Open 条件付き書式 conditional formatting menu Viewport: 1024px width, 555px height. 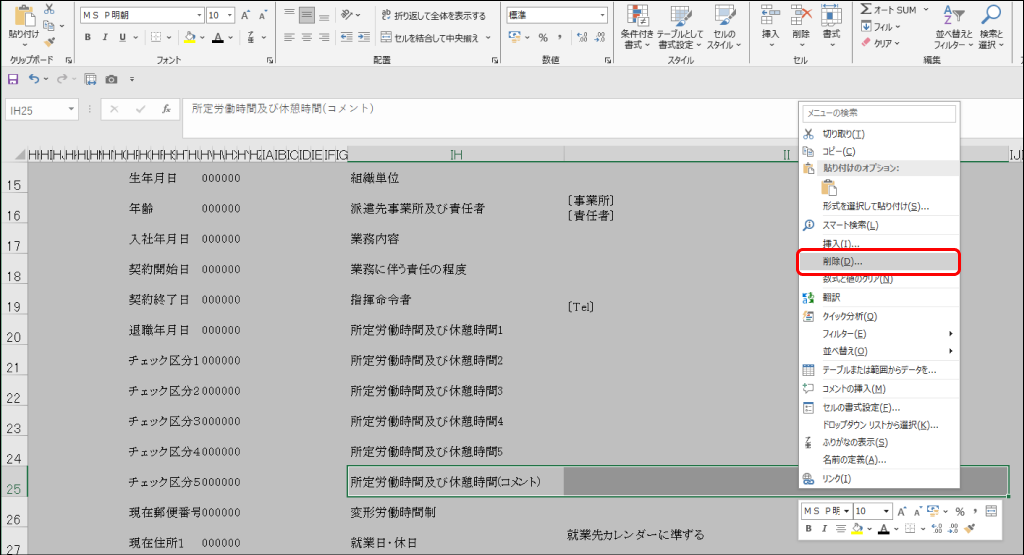click(x=636, y=27)
